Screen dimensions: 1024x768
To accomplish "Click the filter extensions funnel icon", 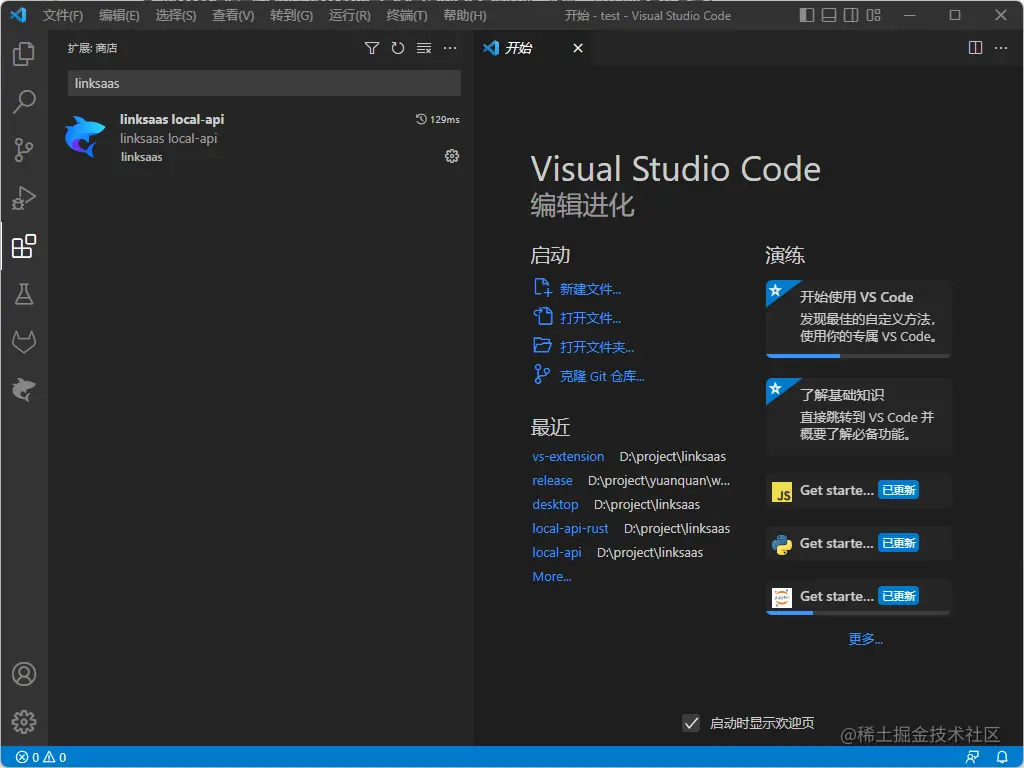I will coord(372,48).
